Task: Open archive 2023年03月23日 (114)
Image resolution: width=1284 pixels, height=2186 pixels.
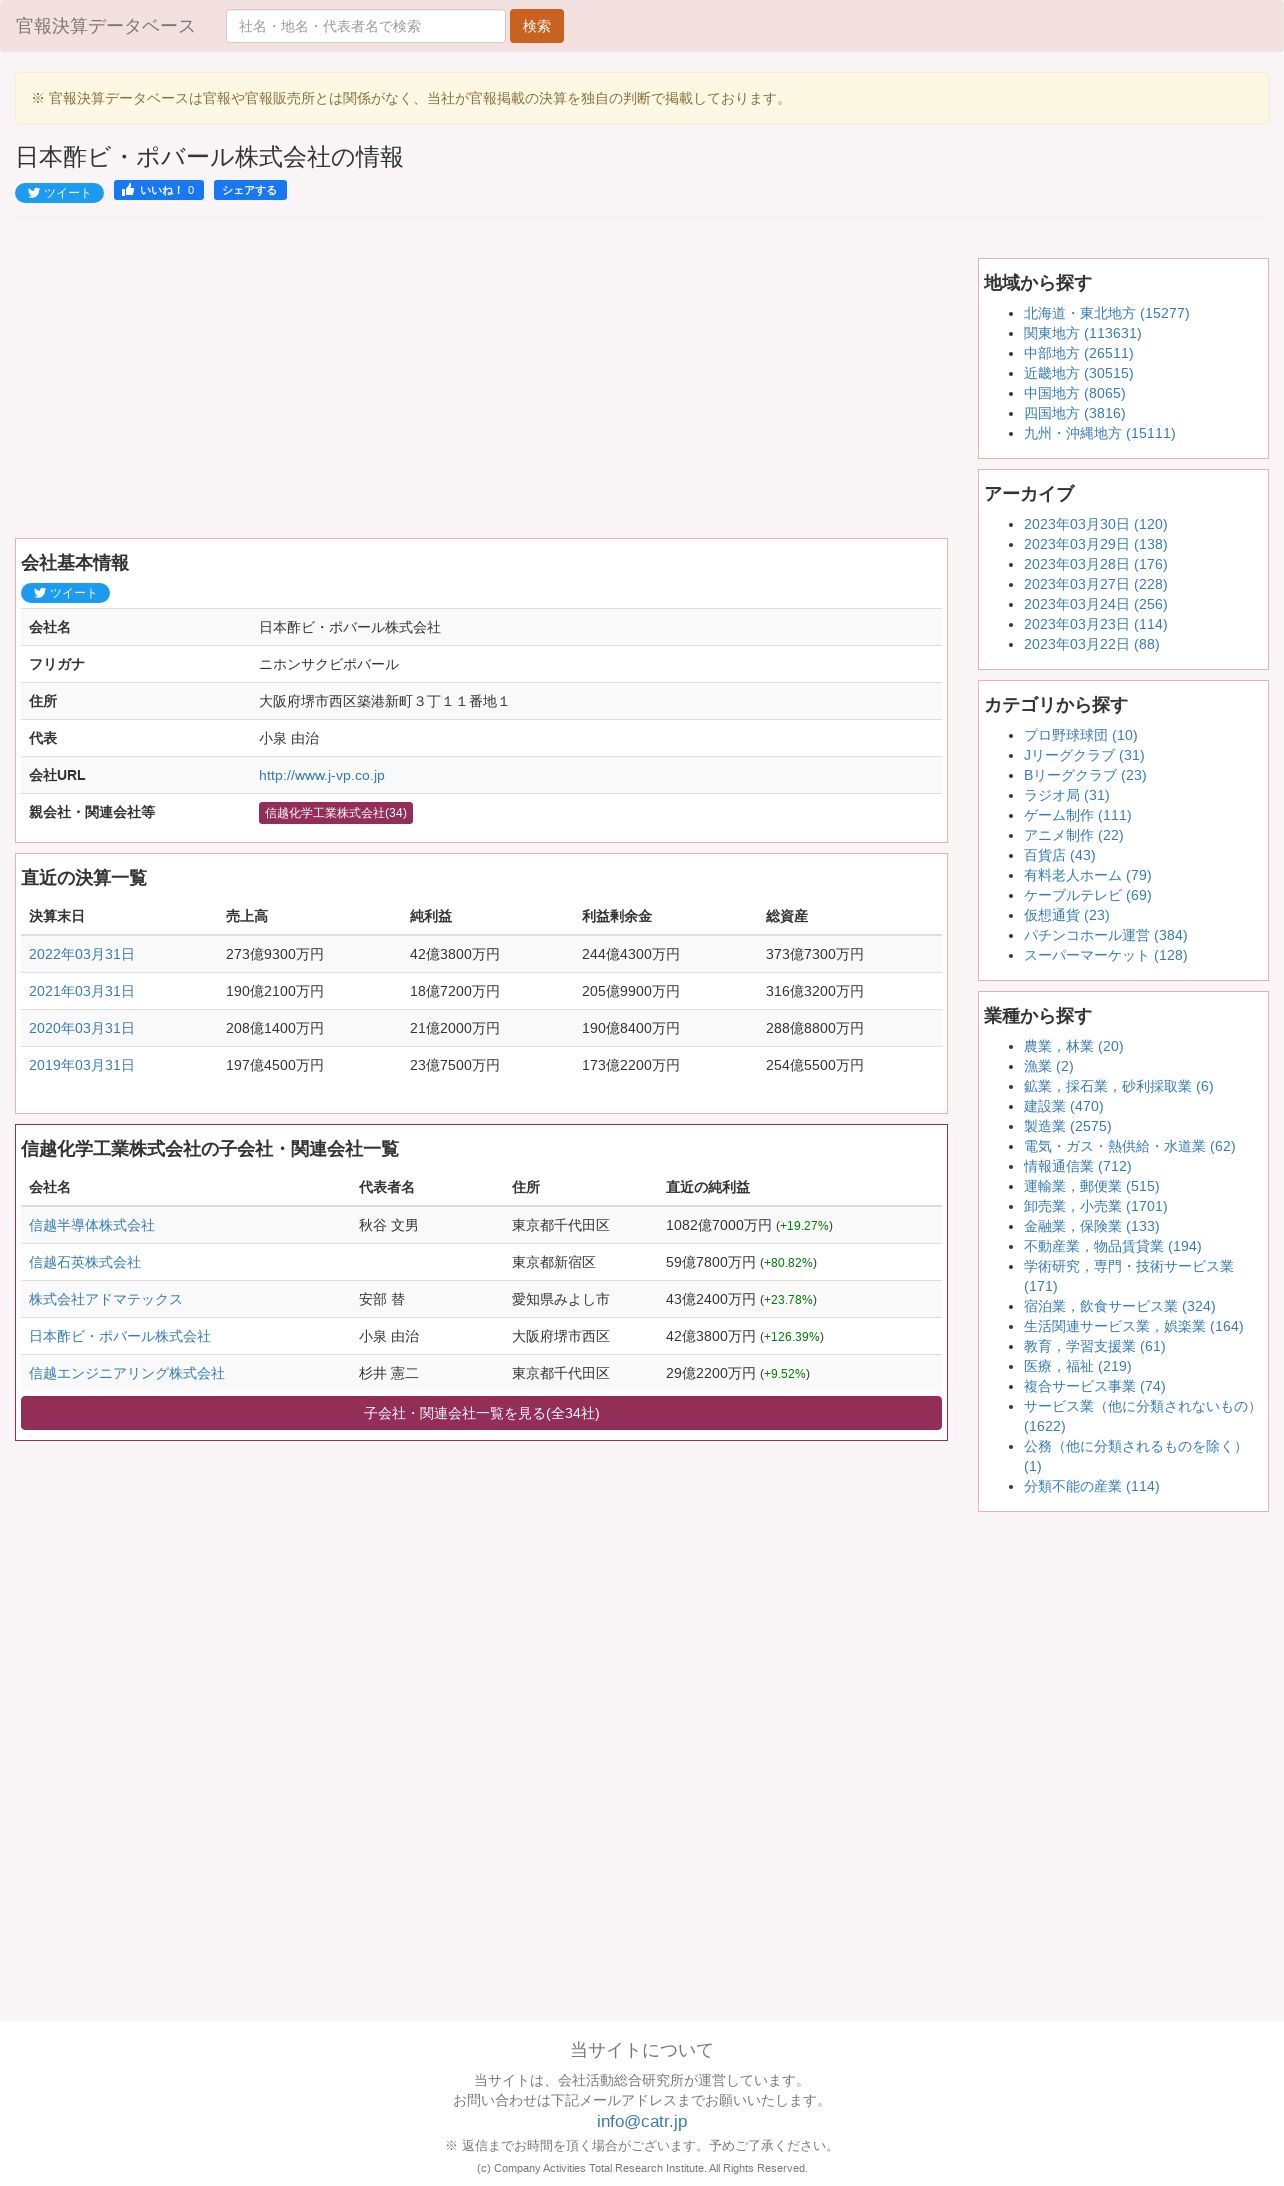Action: coord(1095,625)
